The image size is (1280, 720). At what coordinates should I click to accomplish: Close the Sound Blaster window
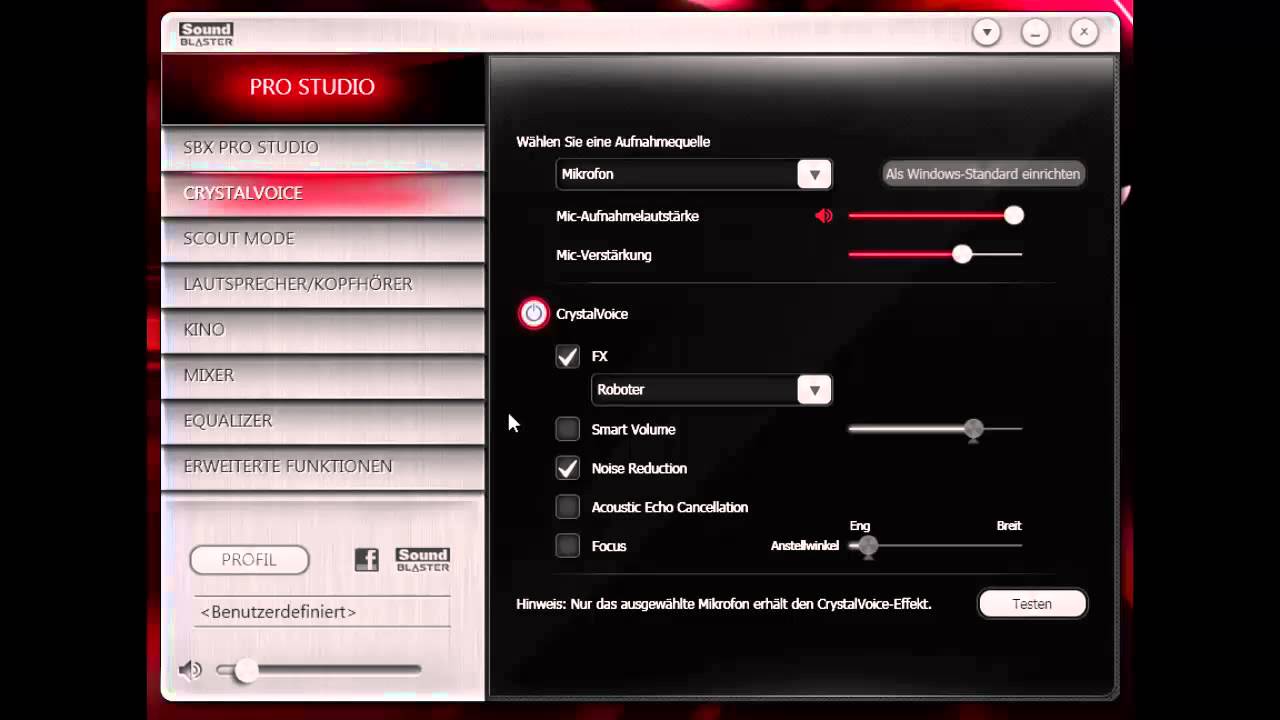(1084, 33)
